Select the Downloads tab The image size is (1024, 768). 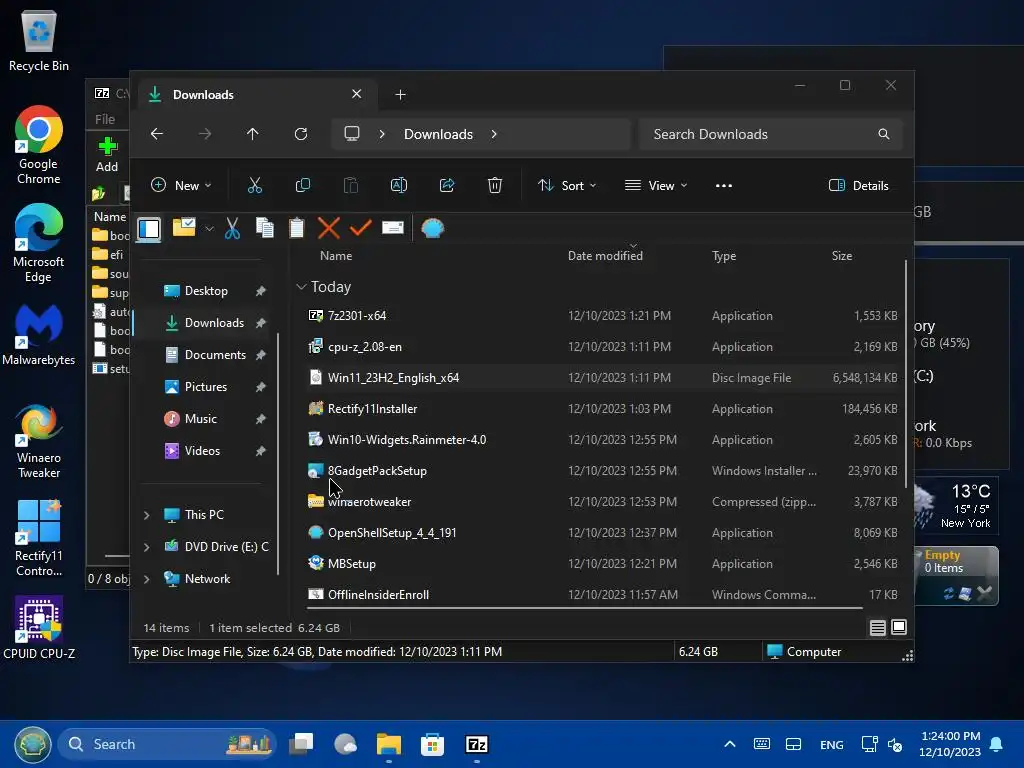click(x=255, y=95)
